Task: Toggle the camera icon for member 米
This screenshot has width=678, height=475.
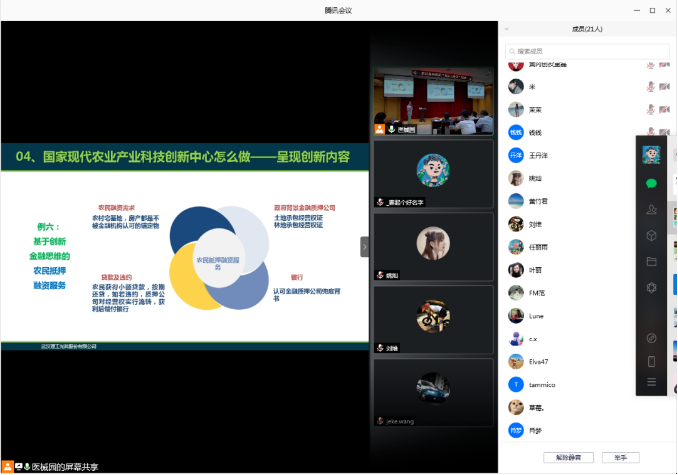Action: tap(667, 87)
